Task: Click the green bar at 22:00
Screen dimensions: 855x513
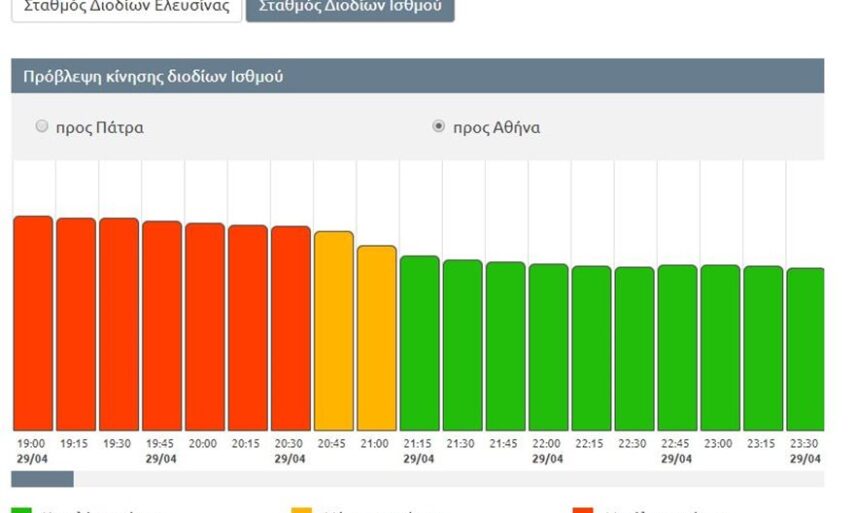Action: coord(549,347)
